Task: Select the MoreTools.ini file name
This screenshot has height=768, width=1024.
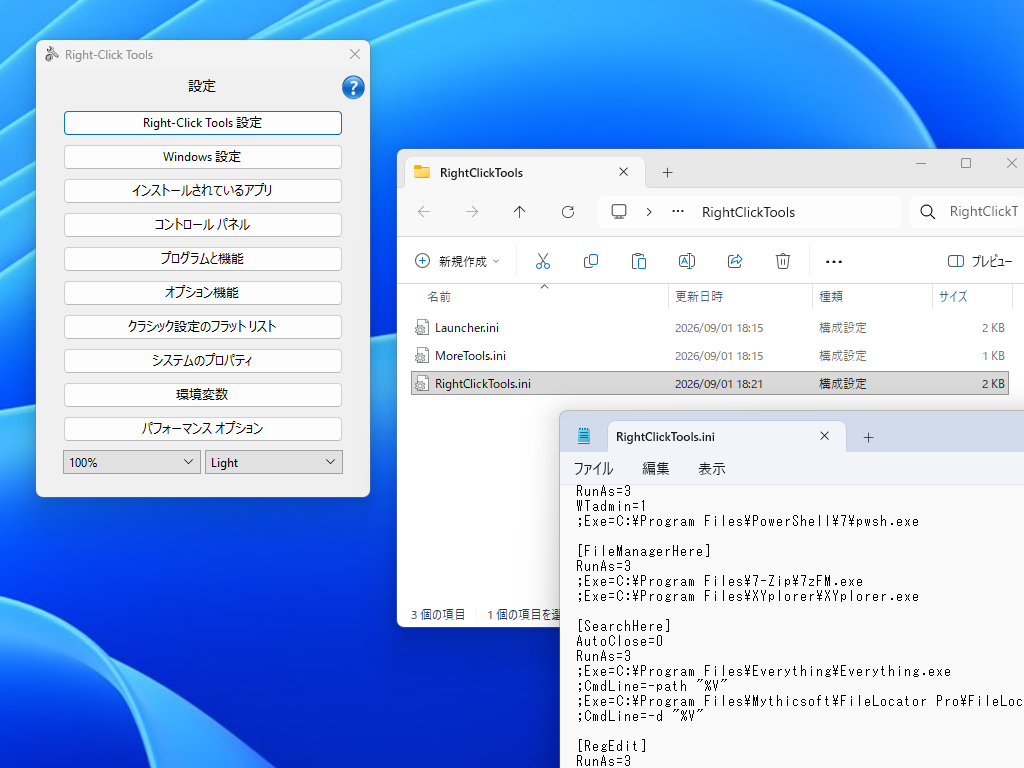Action: click(470, 356)
